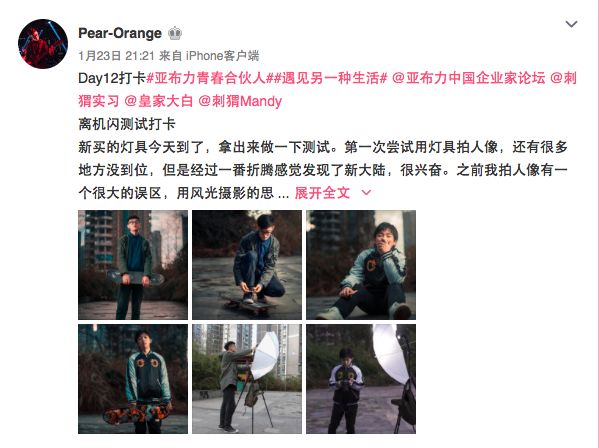Open the post options chevron menu
Image resolution: width=599 pixels, height=448 pixels.
tap(571, 24)
